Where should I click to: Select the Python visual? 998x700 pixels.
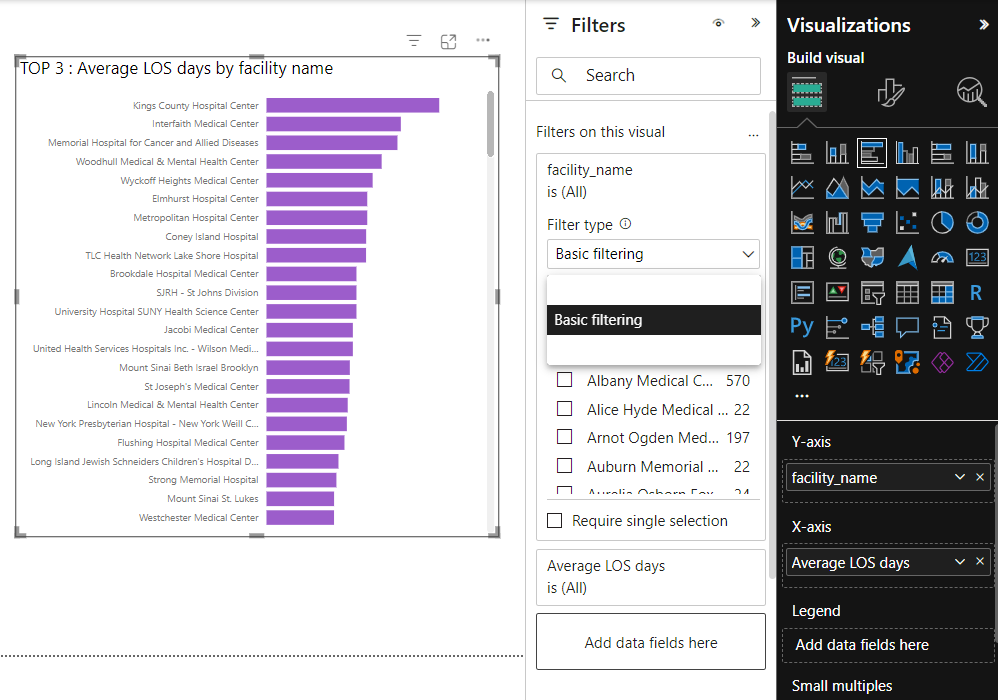[801, 328]
